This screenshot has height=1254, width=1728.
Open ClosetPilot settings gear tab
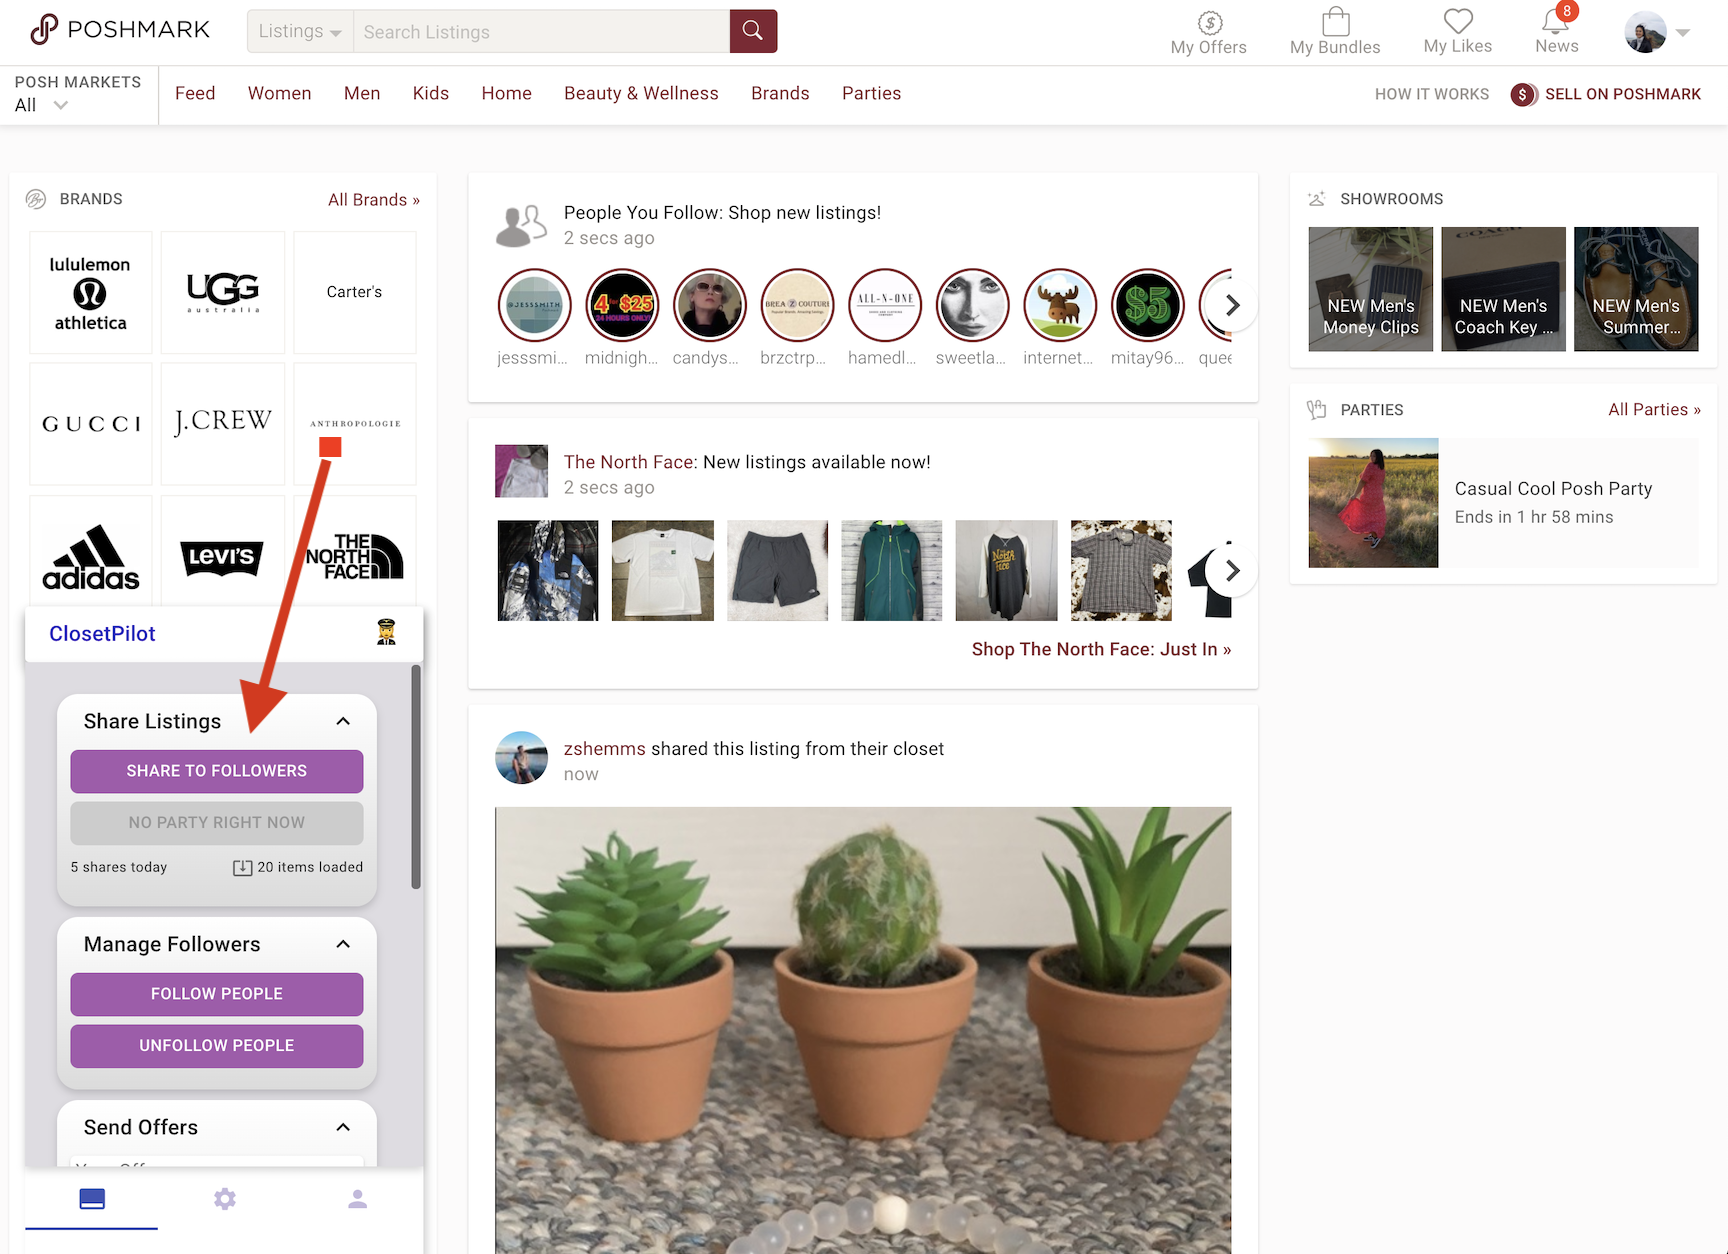pyautogui.click(x=225, y=1199)
